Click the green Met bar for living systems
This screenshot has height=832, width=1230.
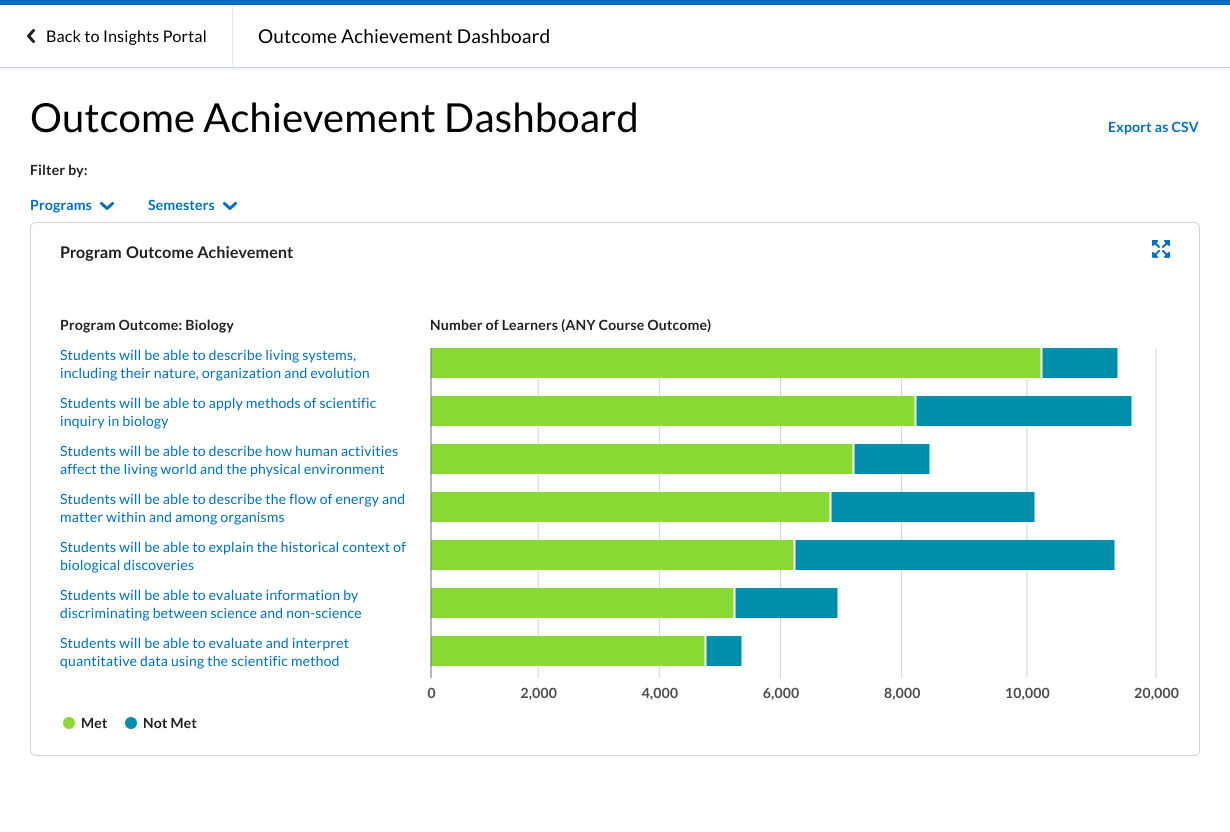[x=735, y=363]
